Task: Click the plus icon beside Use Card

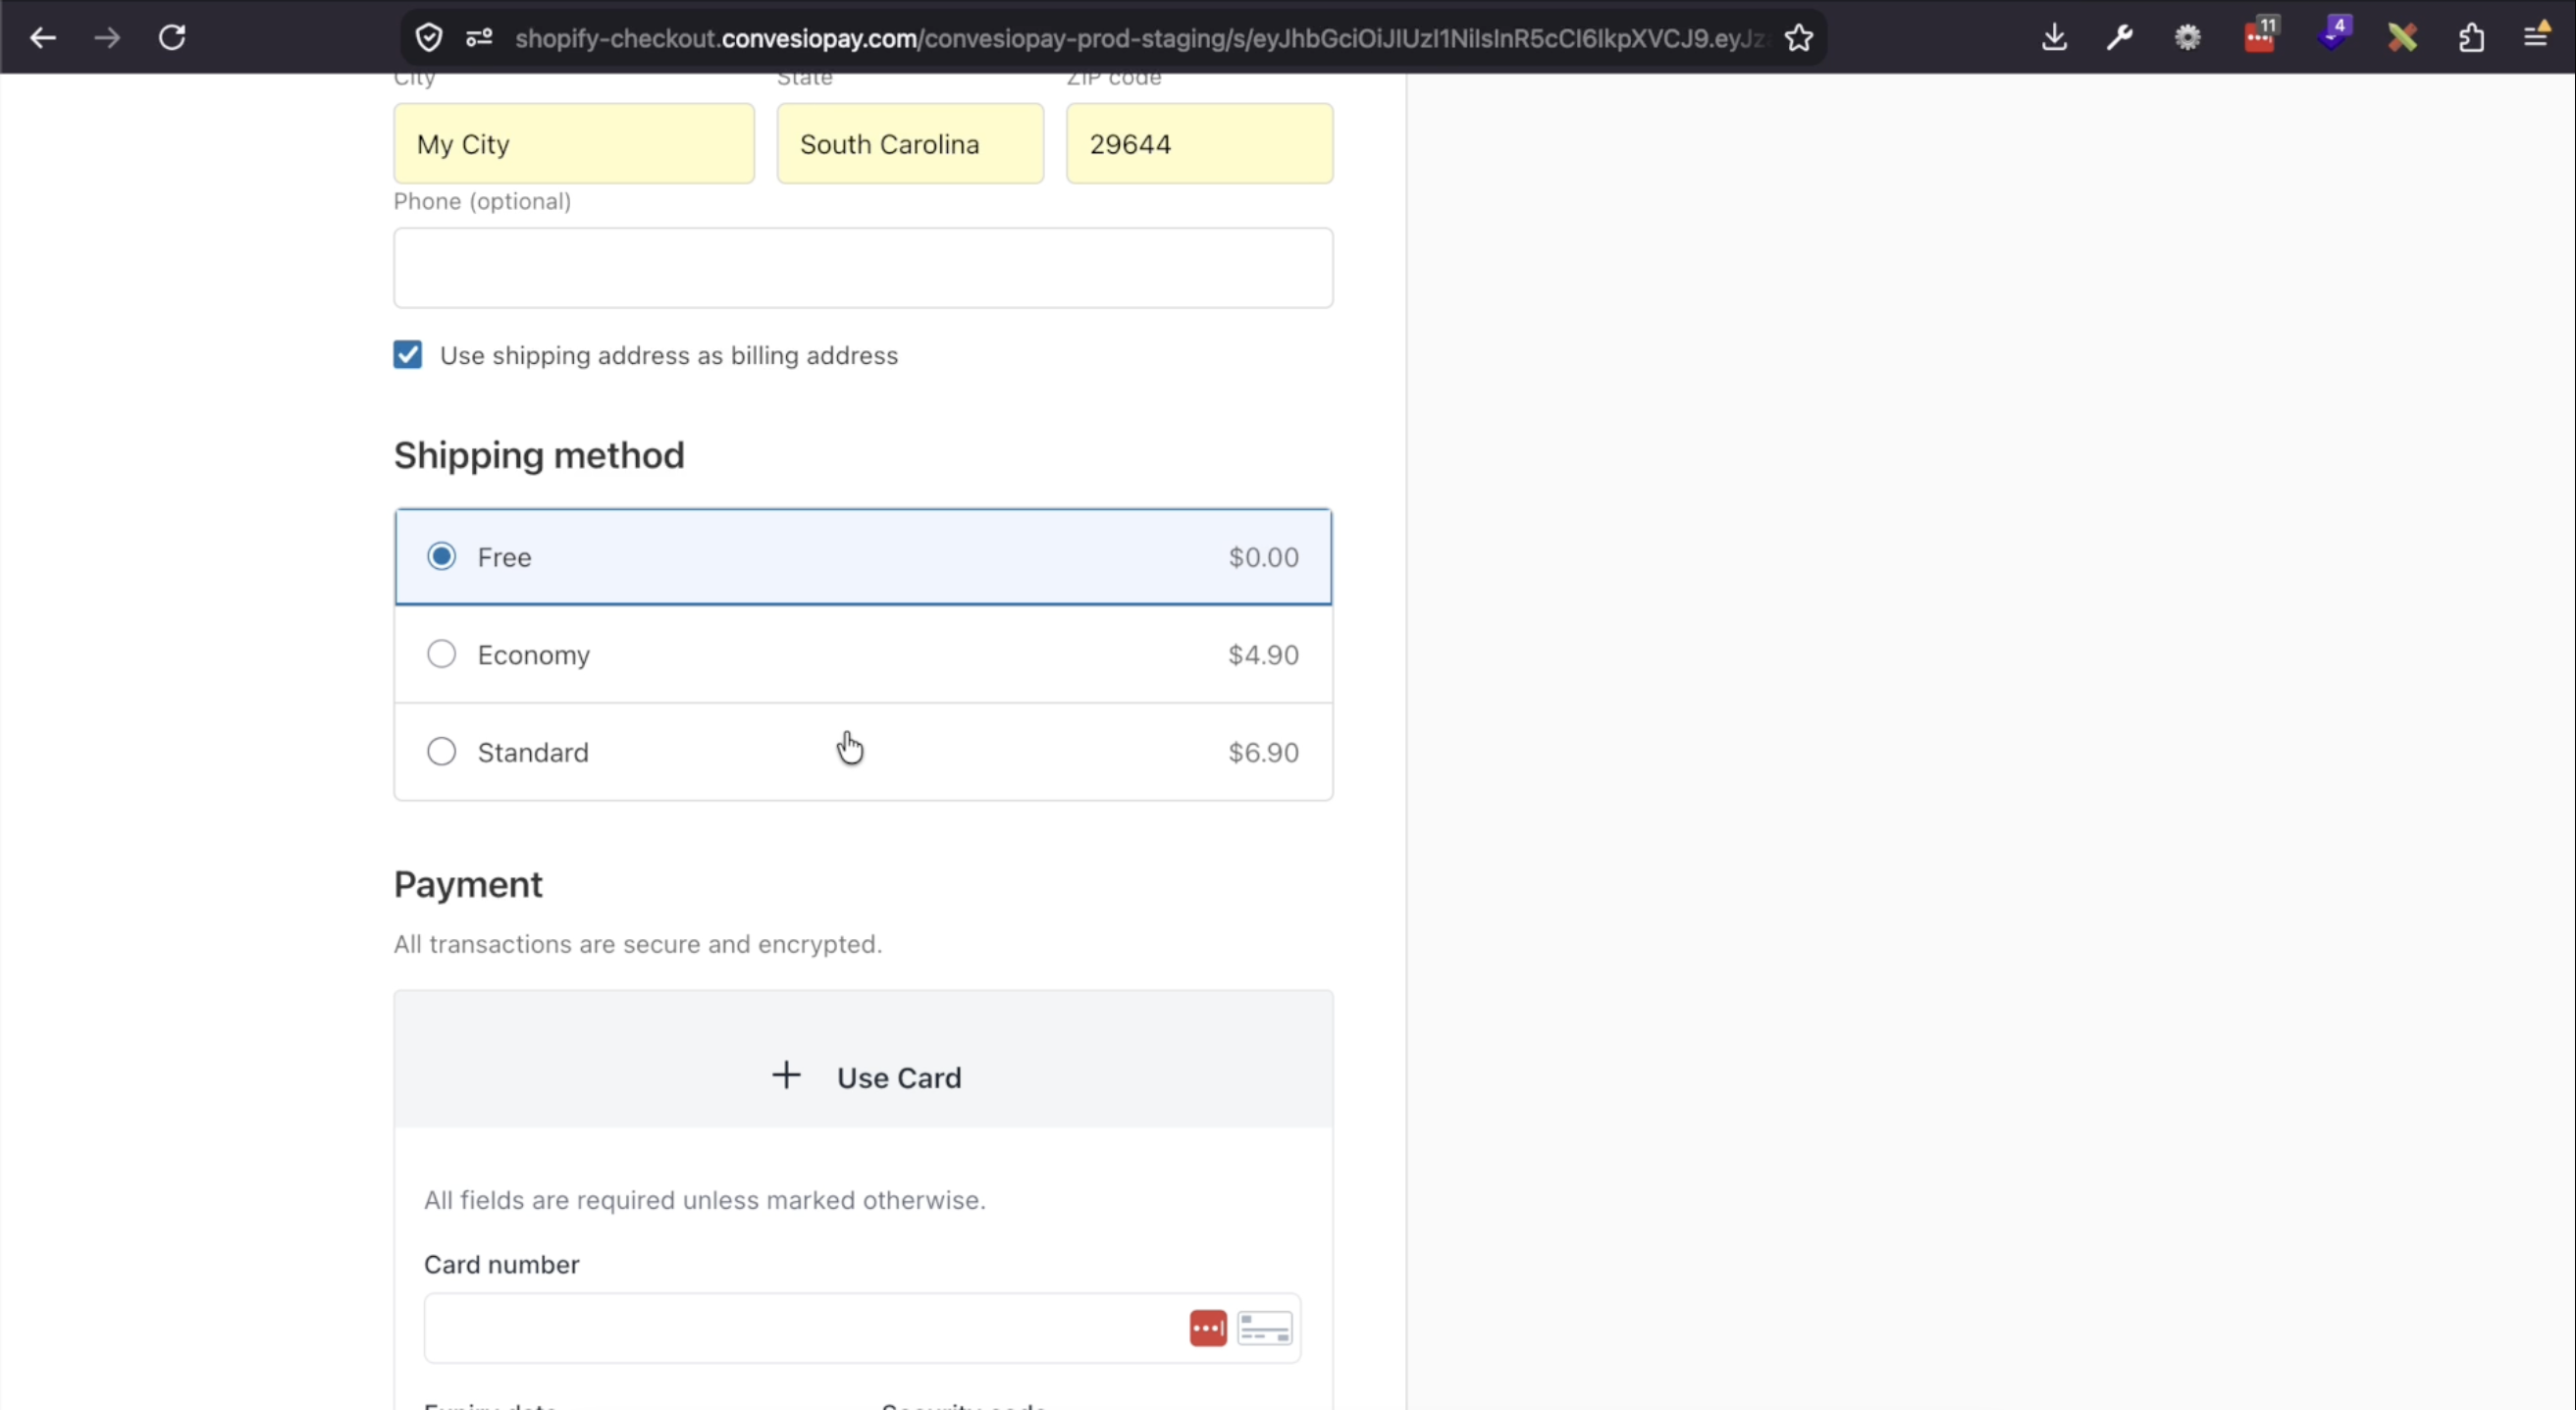Action: [786, 1076]
